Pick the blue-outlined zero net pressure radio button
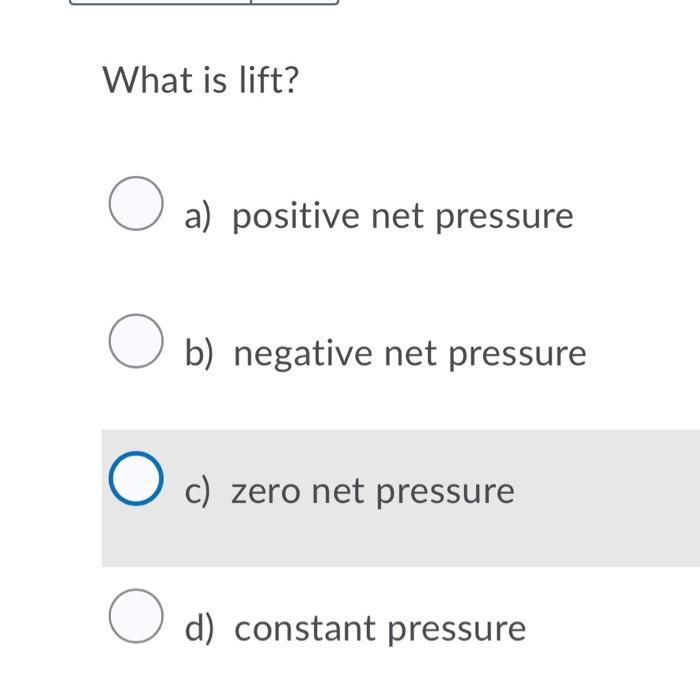The width and height of the screenshot is (700, 679). pos(136,478)
